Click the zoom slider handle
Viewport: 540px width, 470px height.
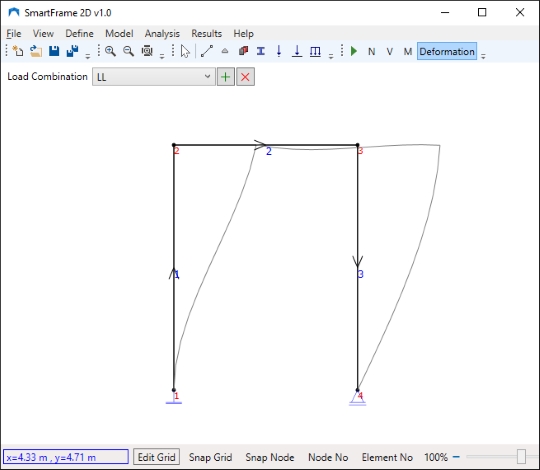point(521,457)
